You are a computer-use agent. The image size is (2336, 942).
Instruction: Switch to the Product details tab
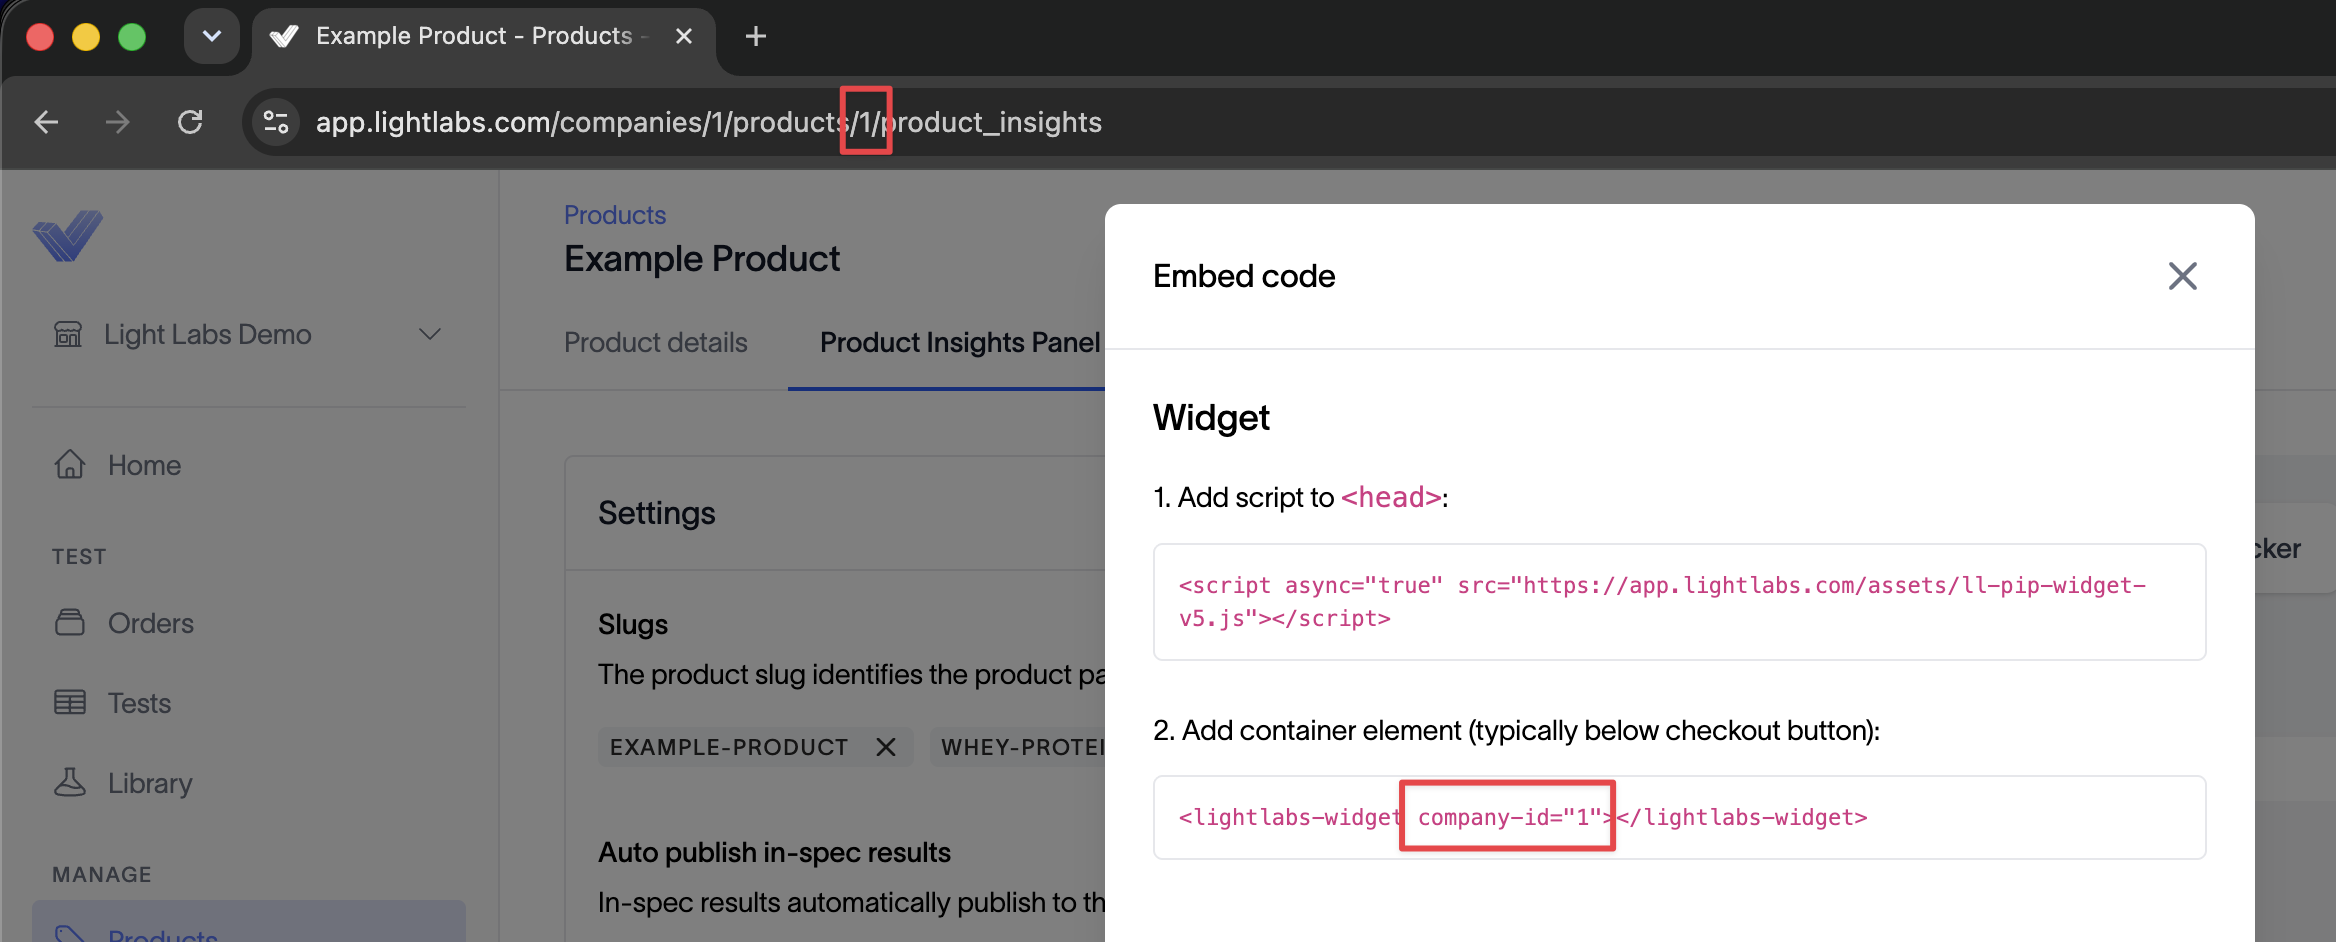click(656, 342)
